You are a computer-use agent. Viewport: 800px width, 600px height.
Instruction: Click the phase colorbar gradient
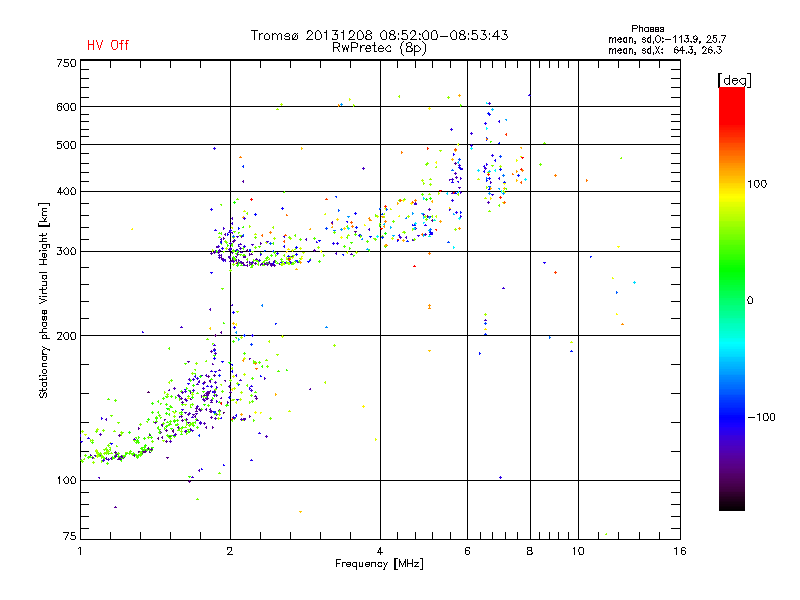(x=732, y=298)
